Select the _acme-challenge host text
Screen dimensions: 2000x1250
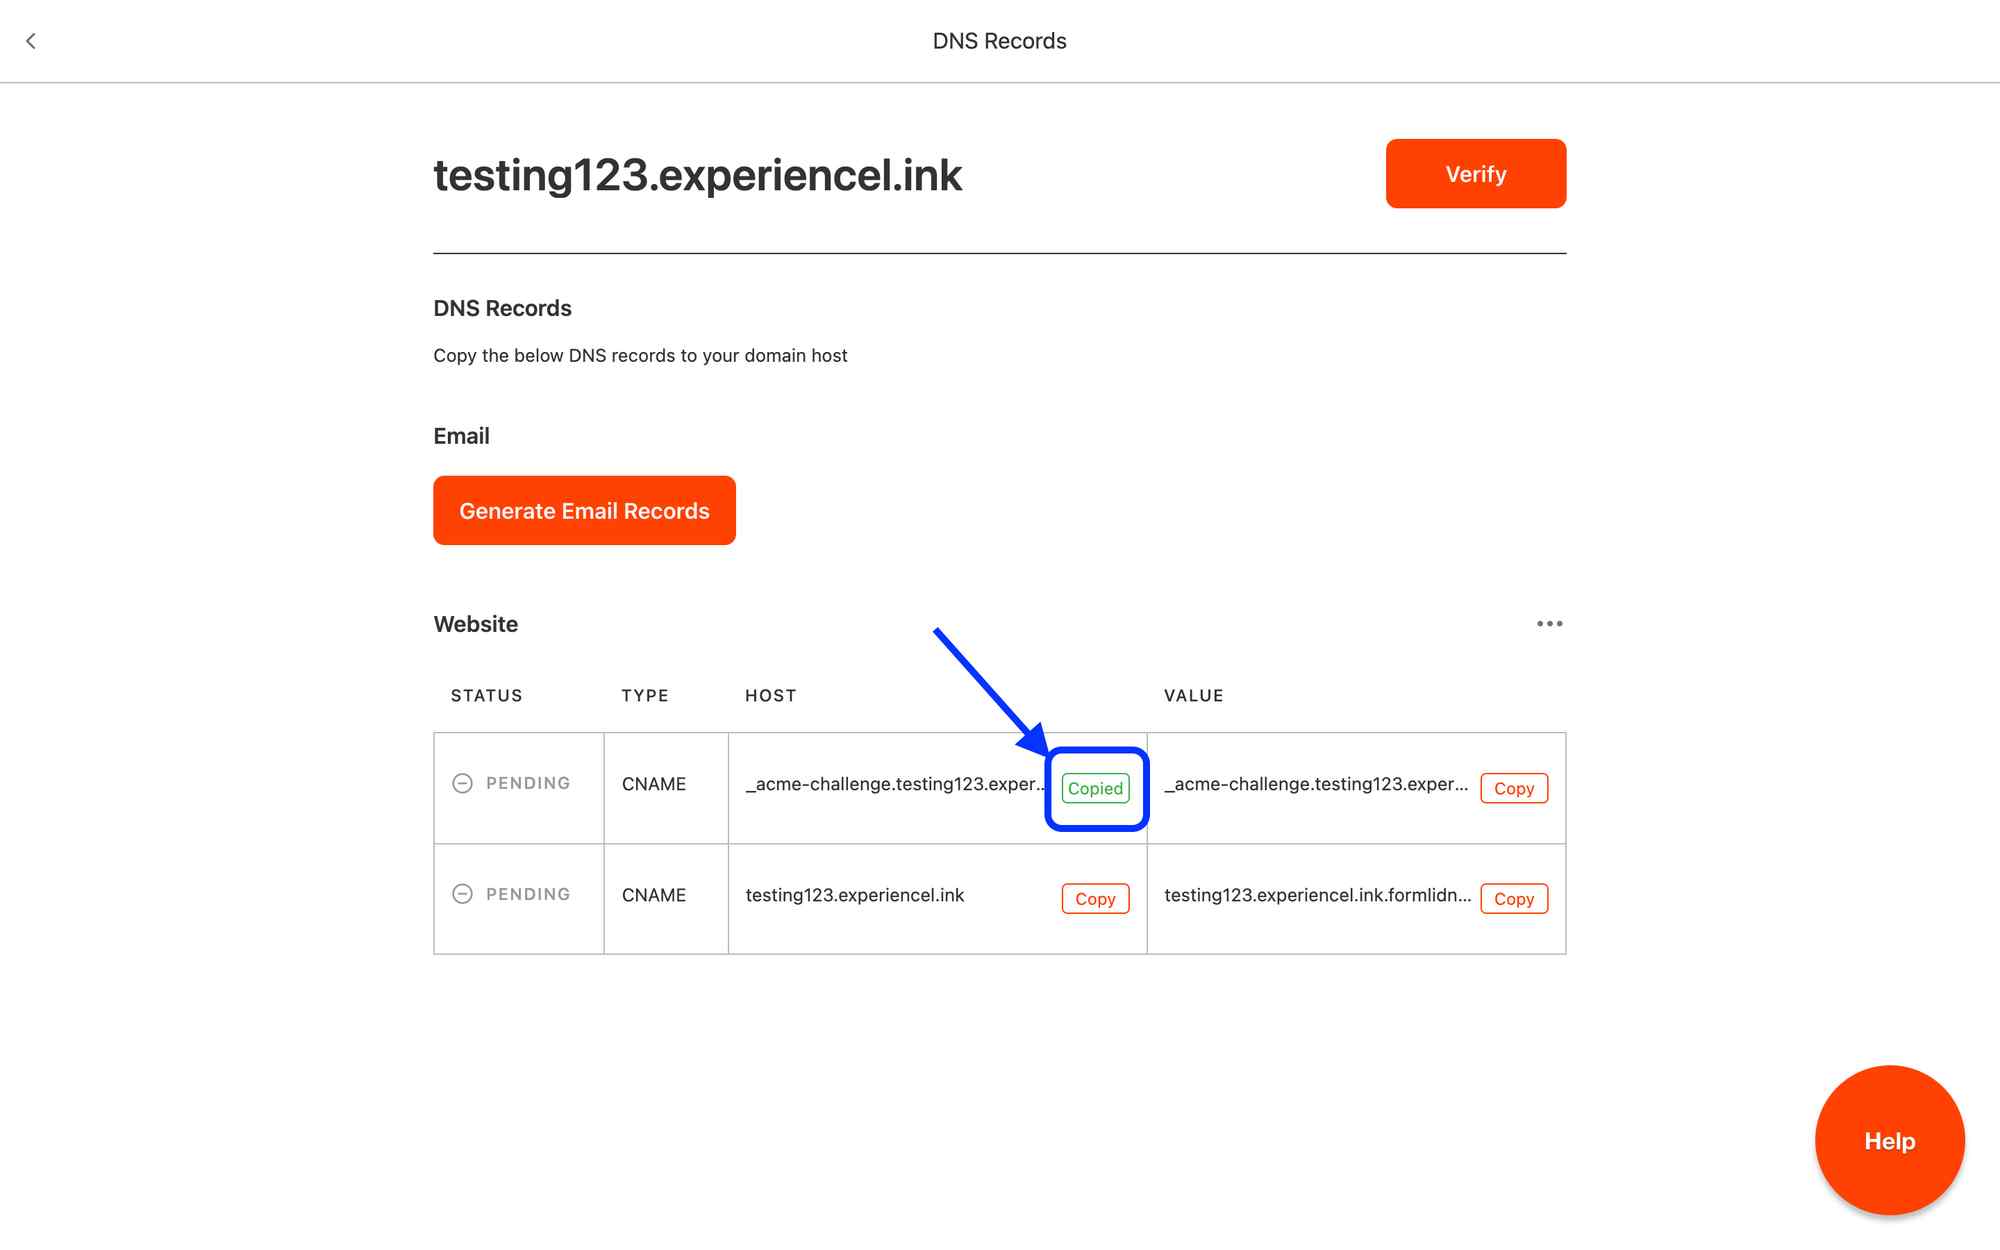(x=893, y=784)
